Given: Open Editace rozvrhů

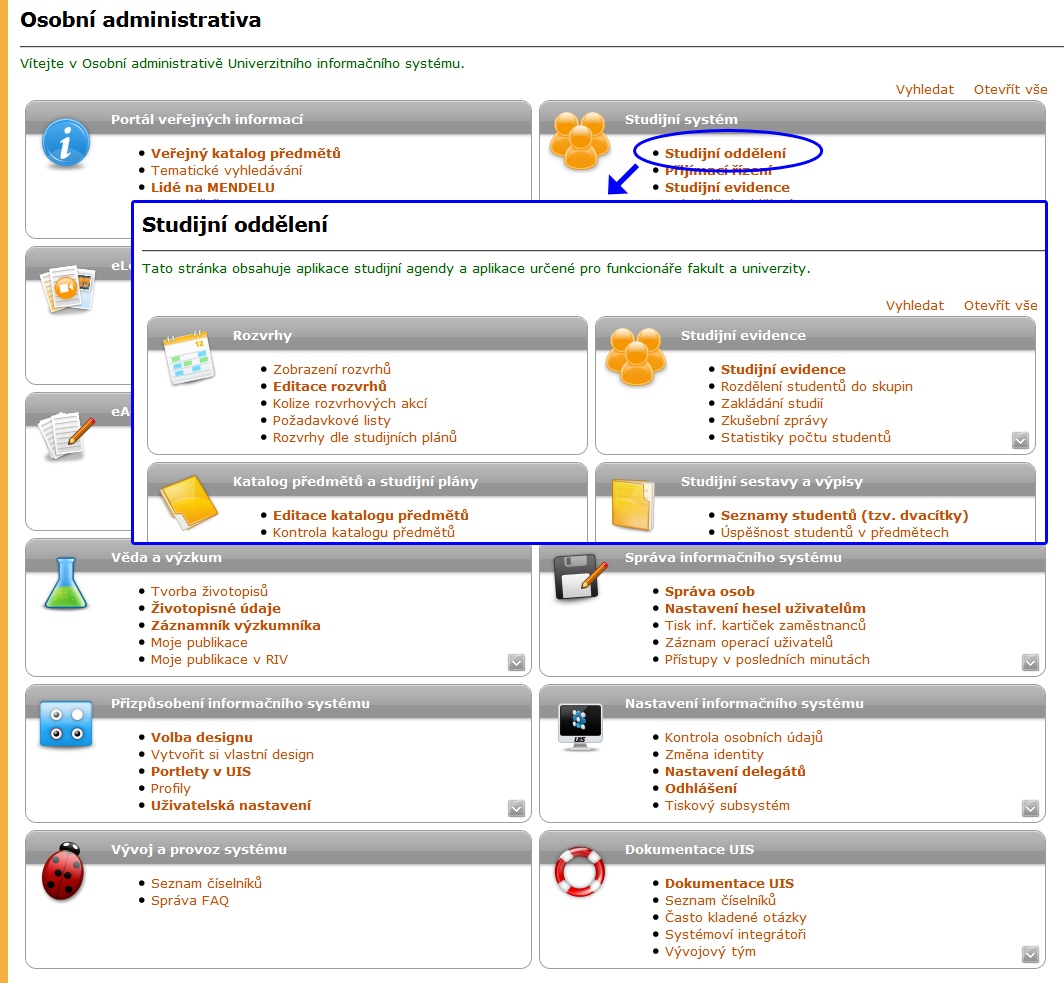Looking at the screenshot, I should (330, 386).
